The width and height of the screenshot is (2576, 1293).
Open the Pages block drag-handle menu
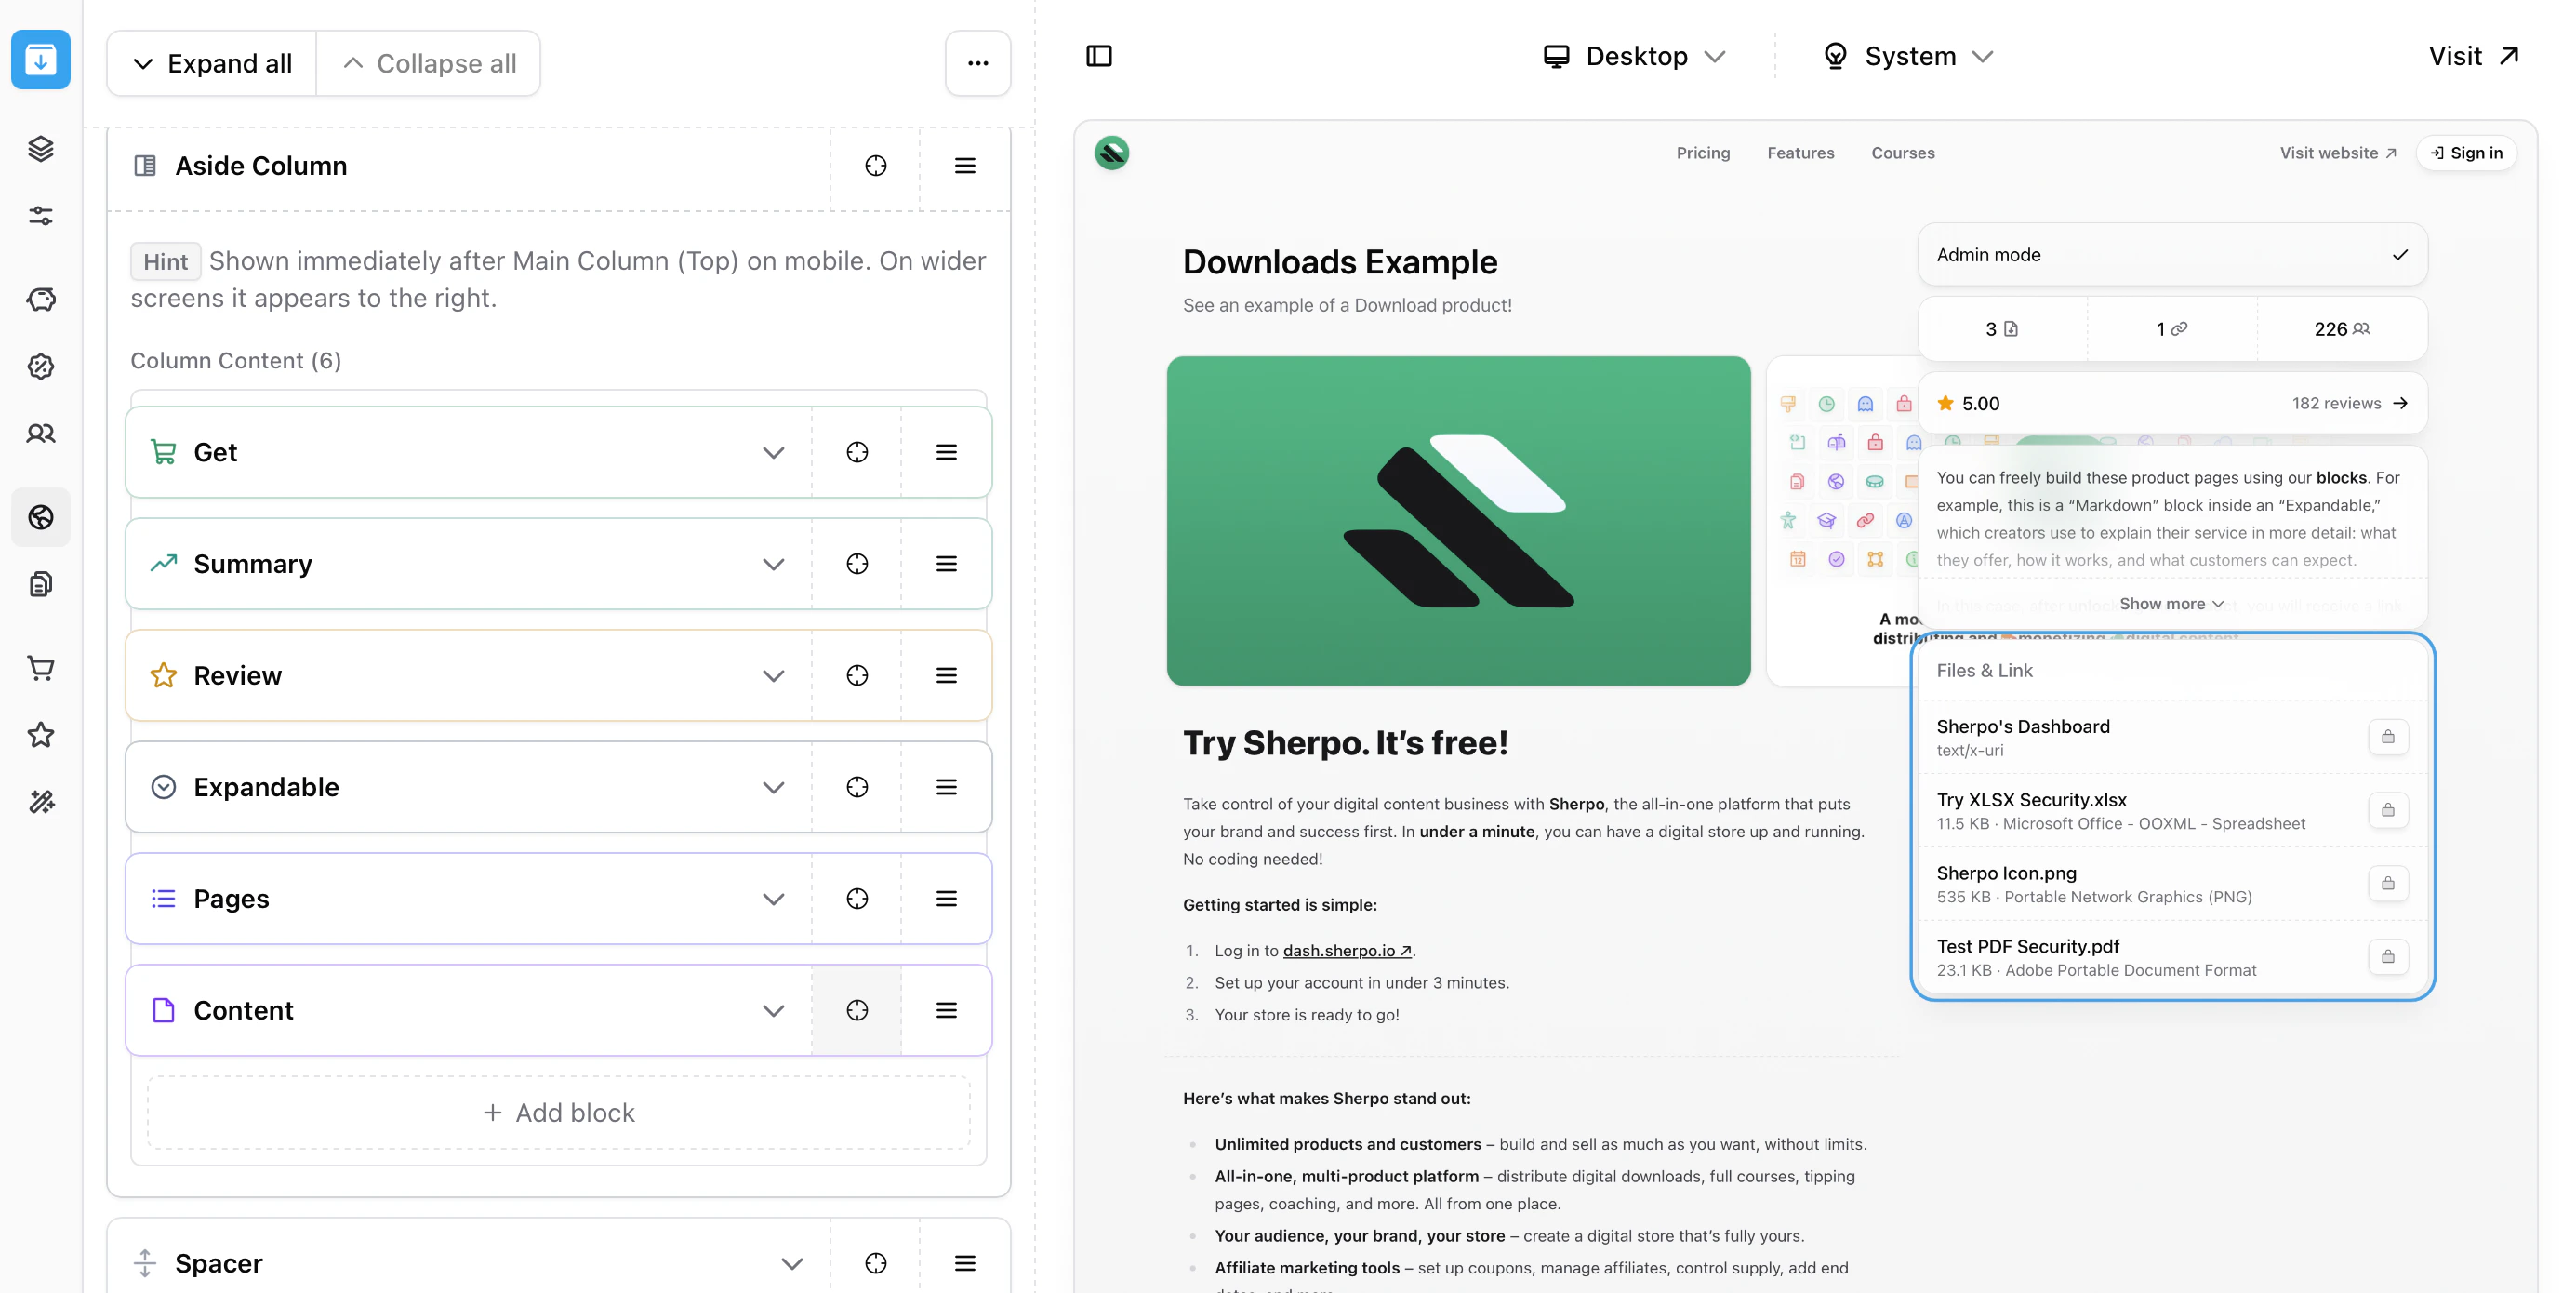pyautogui.click(x=945, y=899)
